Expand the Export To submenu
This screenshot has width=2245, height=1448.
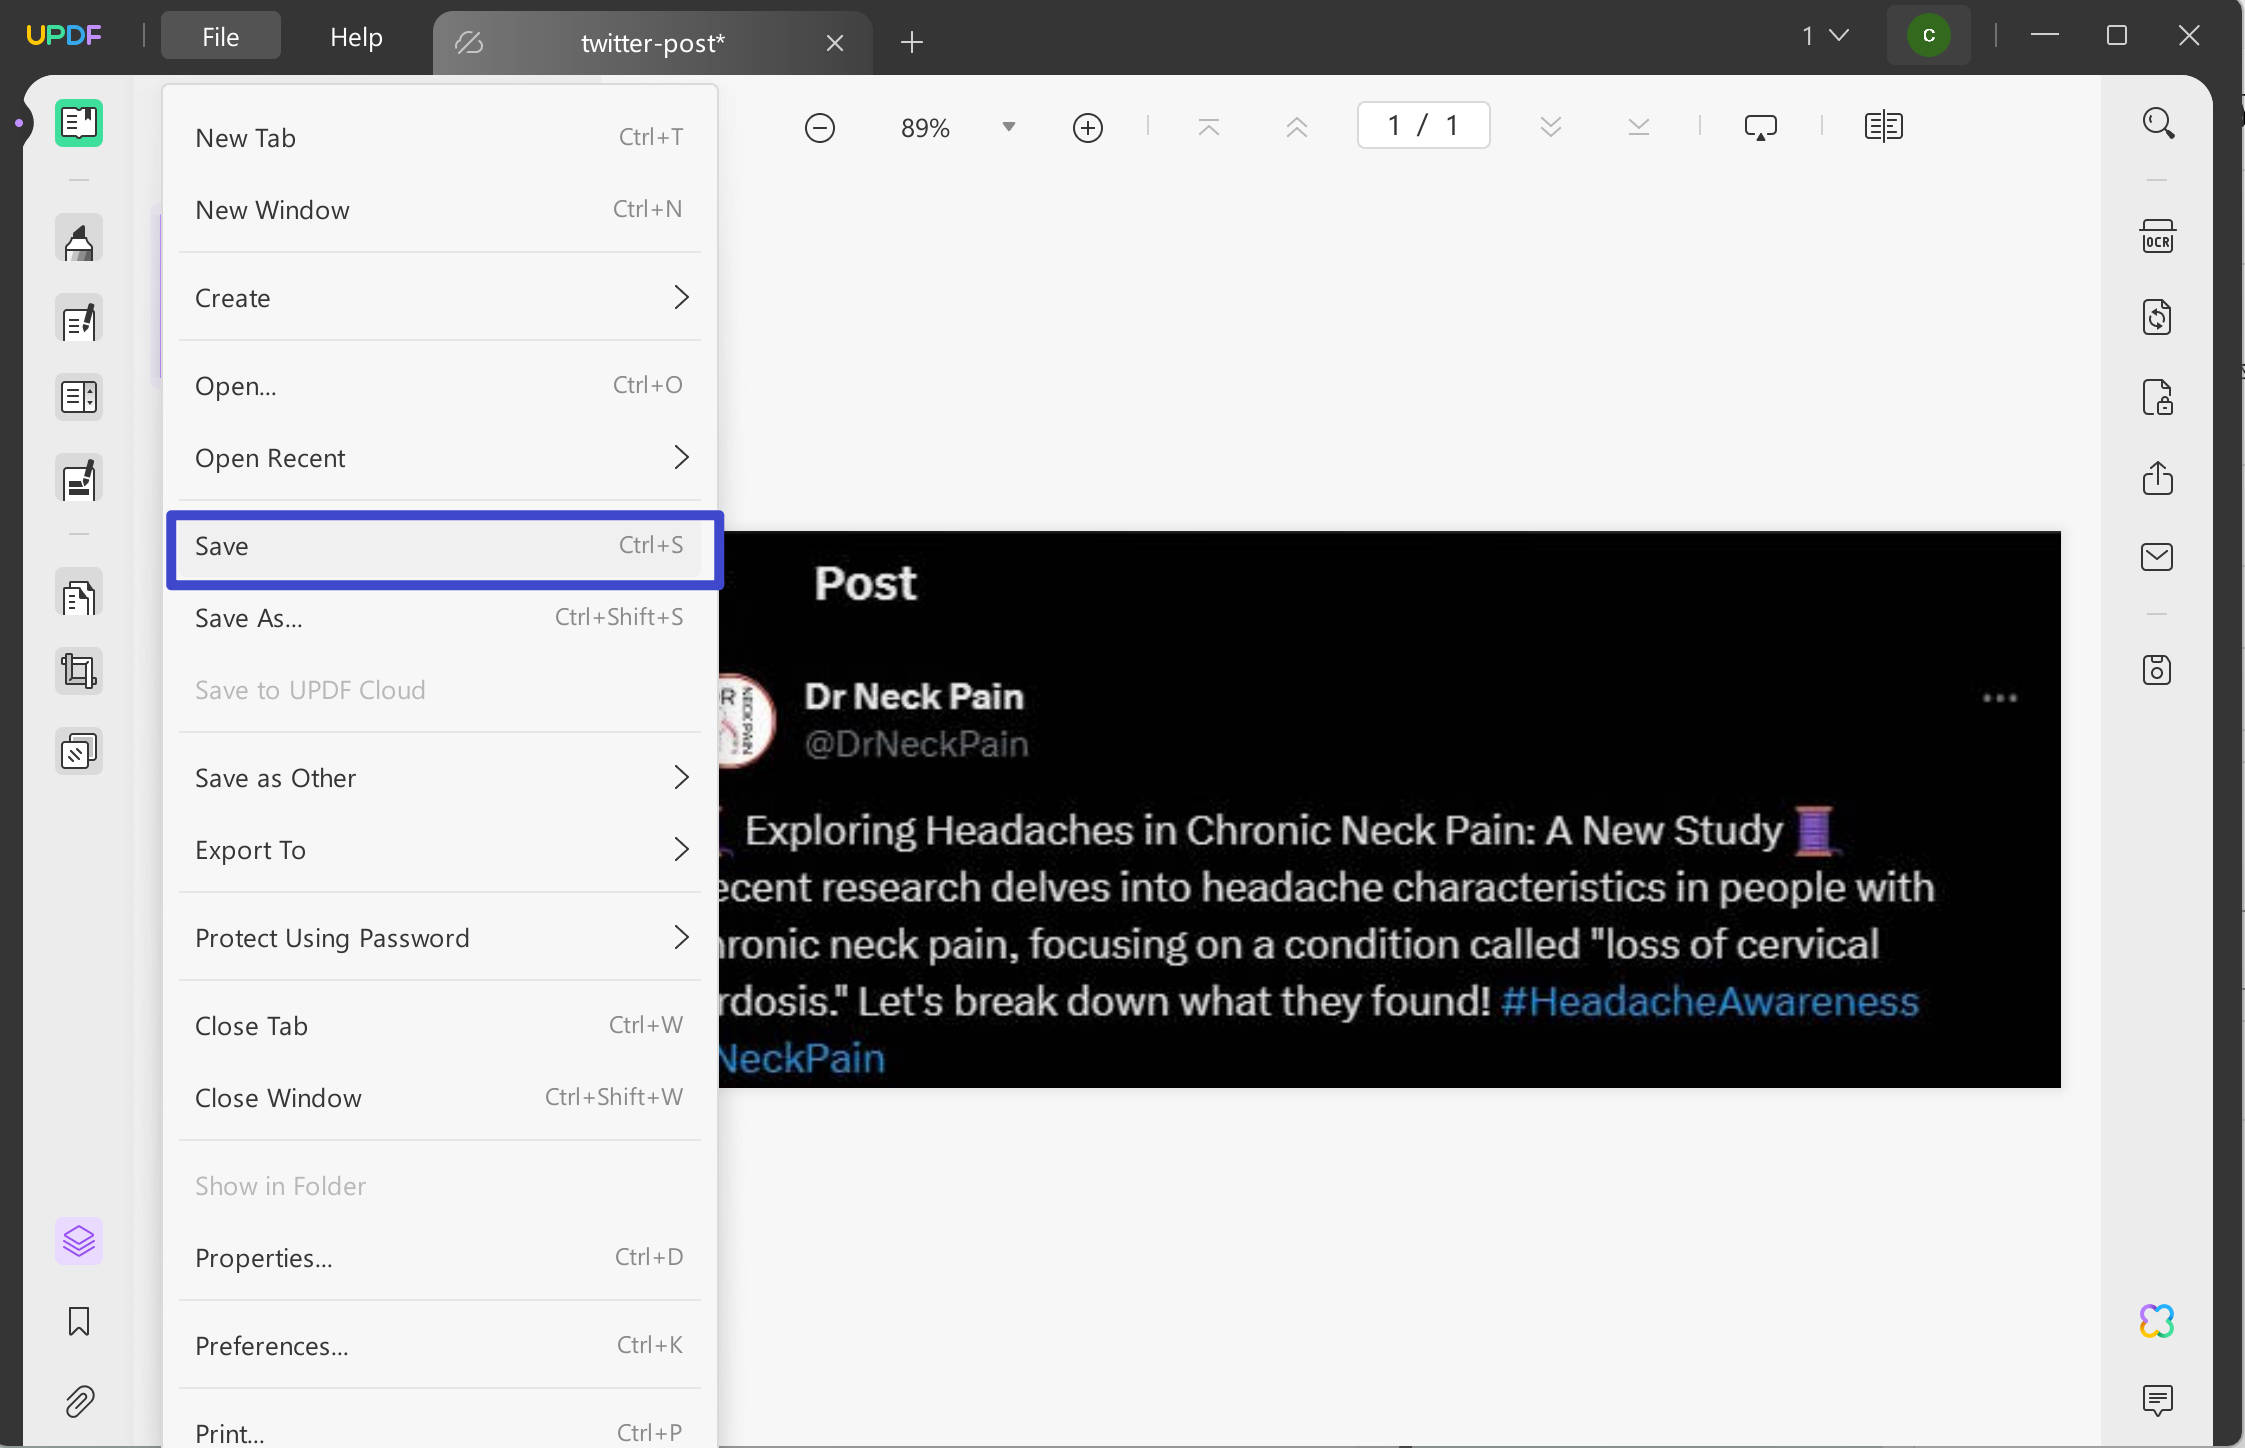click(x=440, y=850)
